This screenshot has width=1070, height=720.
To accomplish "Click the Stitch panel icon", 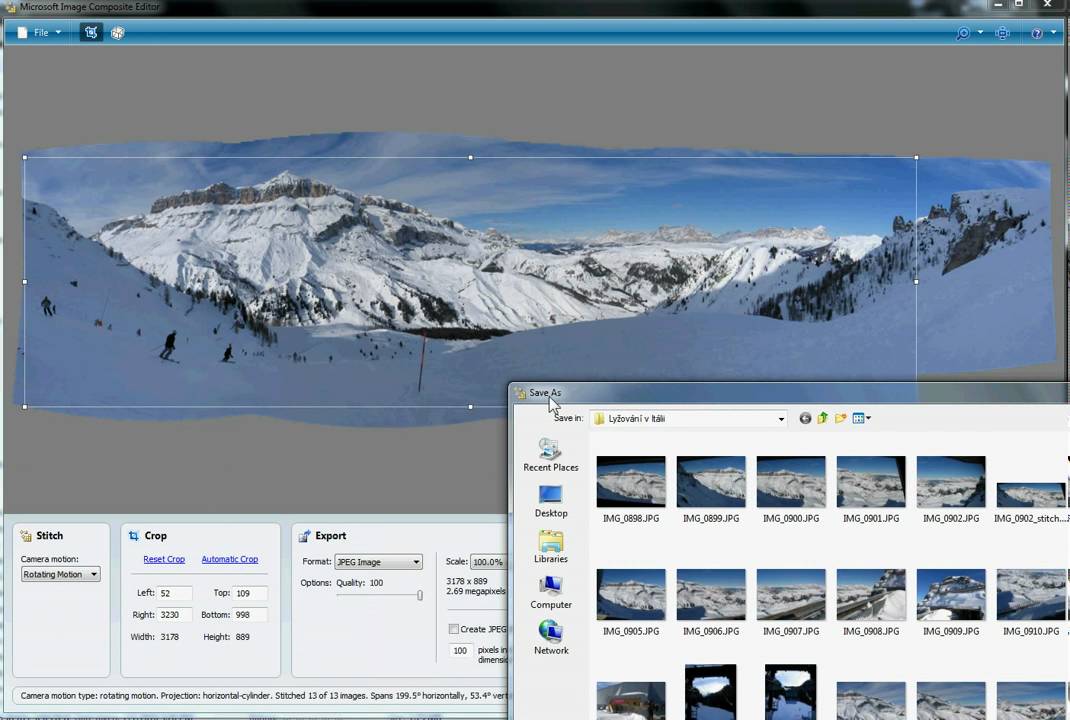I will pos(26,536).
